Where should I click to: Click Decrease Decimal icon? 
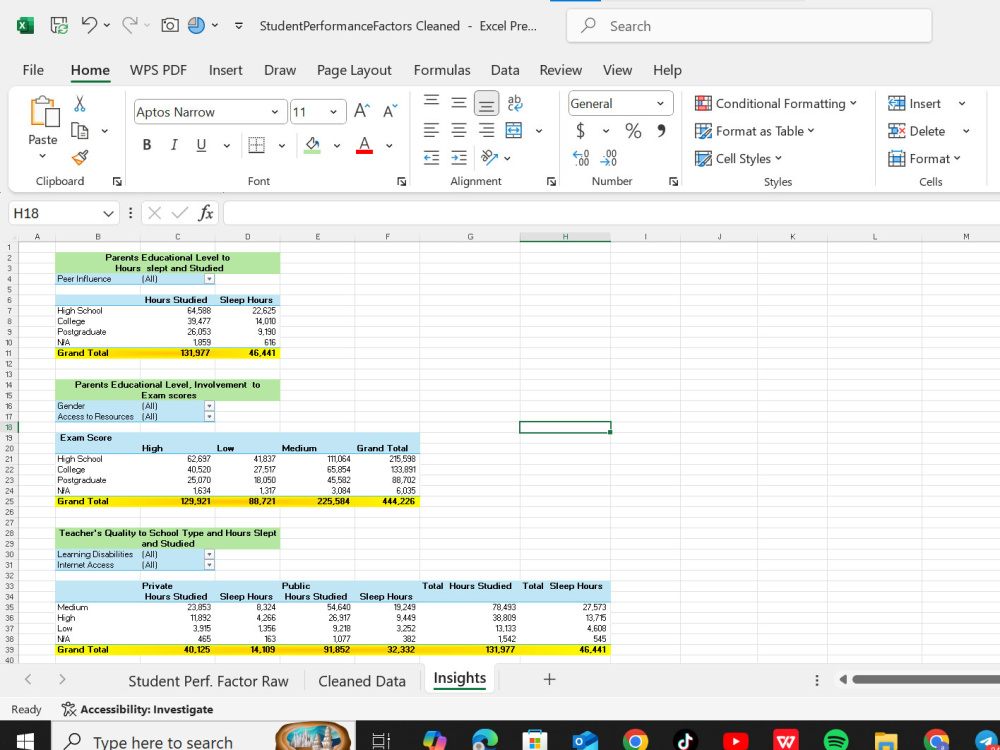pos(610,158)
